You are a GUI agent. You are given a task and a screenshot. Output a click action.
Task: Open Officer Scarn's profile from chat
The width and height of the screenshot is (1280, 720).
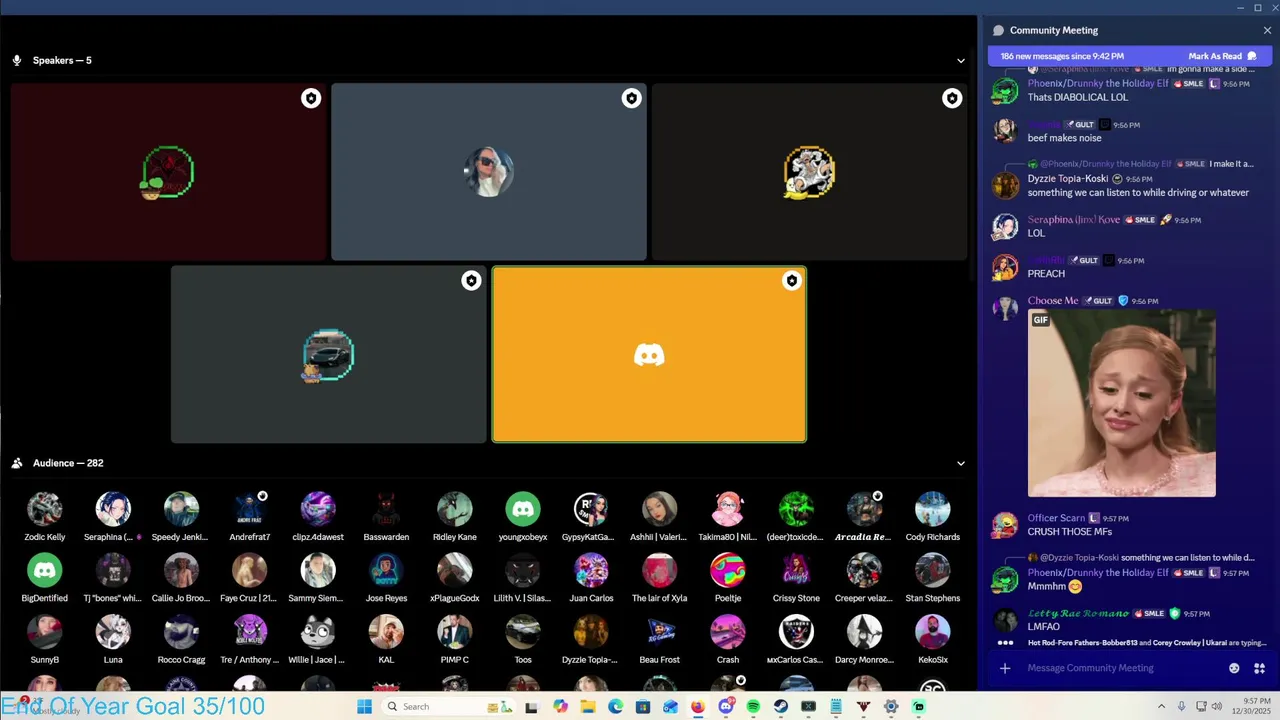pyautogui.click(x=1056, y=518)
